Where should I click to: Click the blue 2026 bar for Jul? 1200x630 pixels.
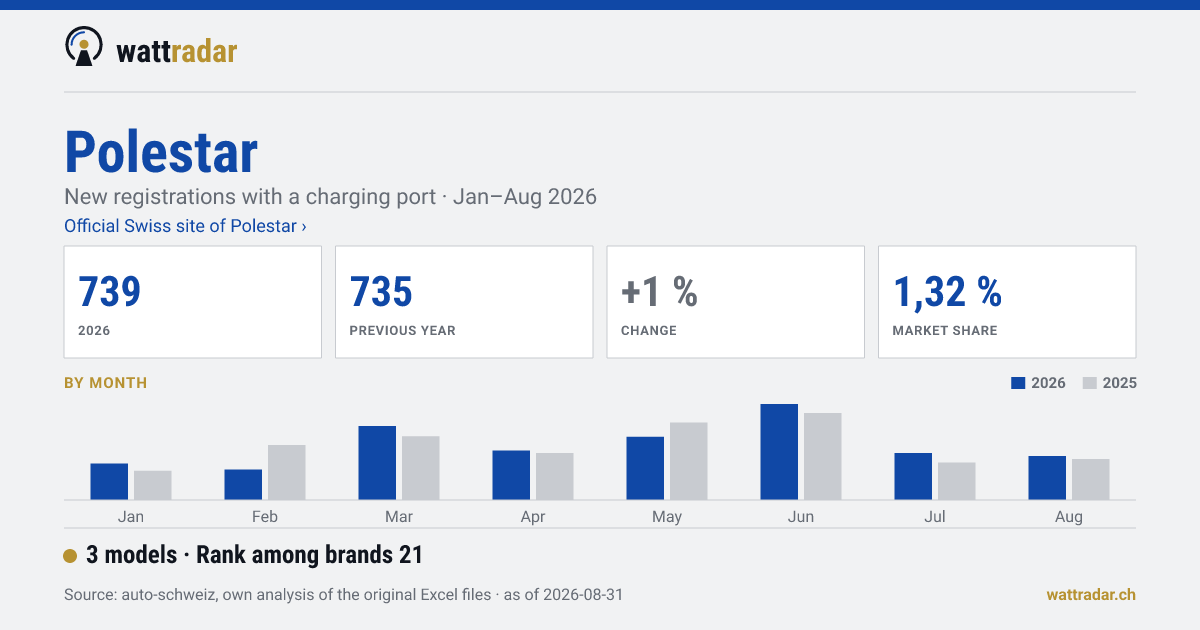tap(913, 476)
